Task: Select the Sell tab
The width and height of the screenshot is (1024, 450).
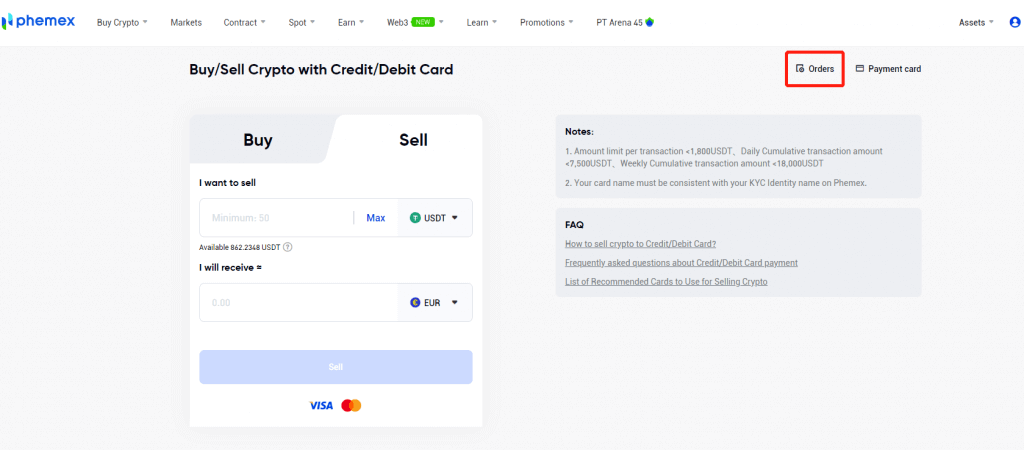Action: coord(413,140)
